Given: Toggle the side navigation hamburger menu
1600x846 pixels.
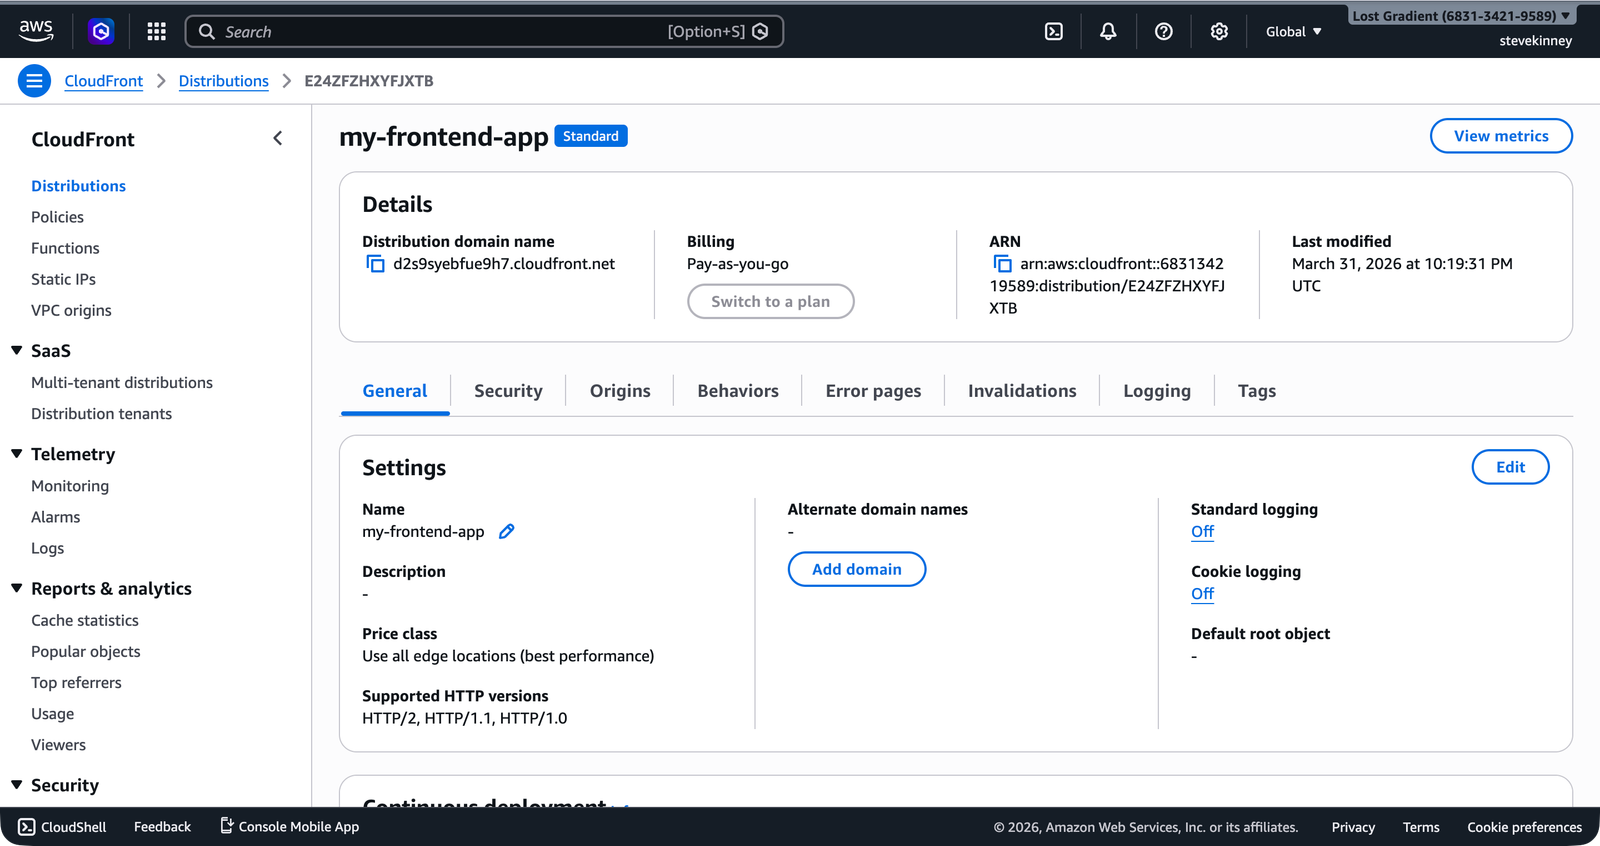Looking at the screenshot, I should [34, 81].
